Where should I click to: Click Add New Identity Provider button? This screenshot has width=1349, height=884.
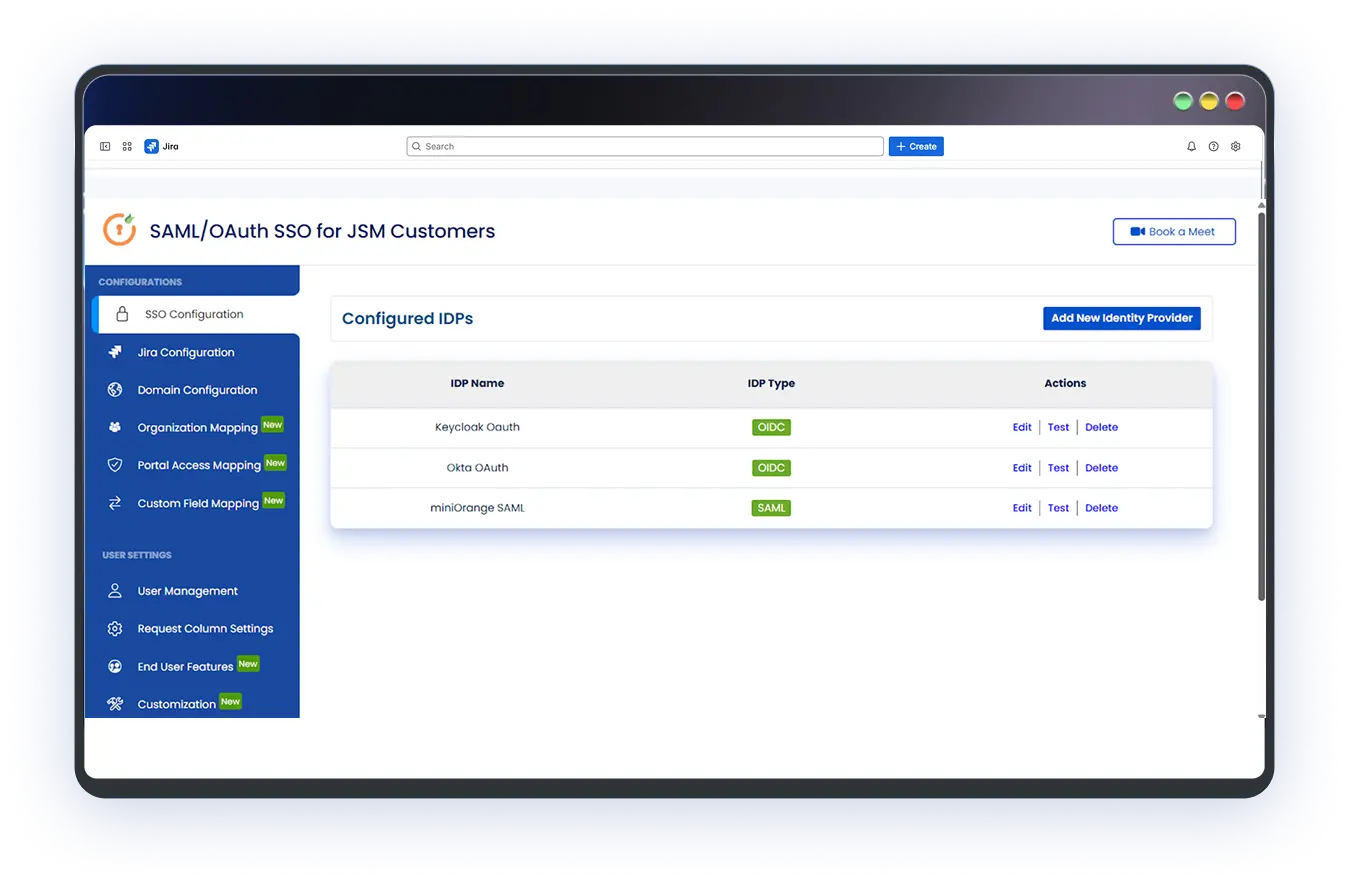pyautogui.click(x=1121, y=318)
